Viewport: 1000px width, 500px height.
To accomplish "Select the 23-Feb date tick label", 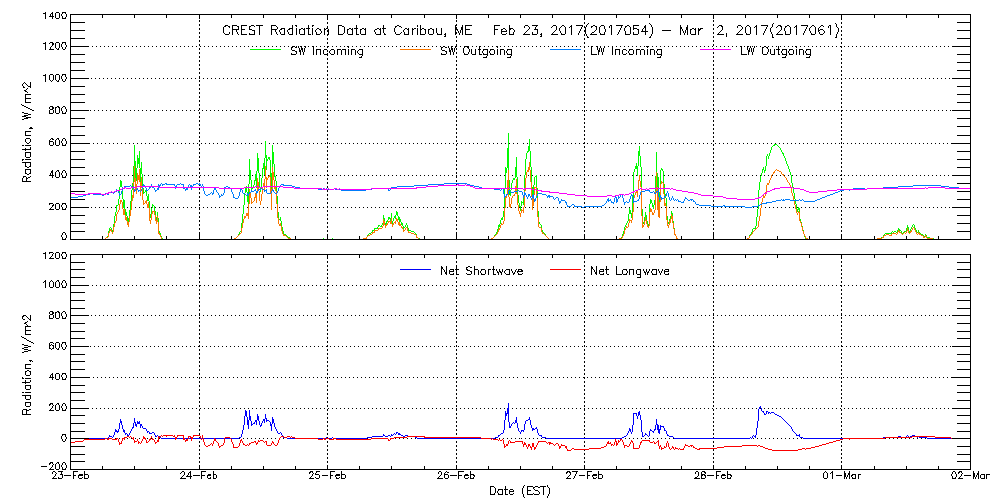I will [x=72, y=477].
